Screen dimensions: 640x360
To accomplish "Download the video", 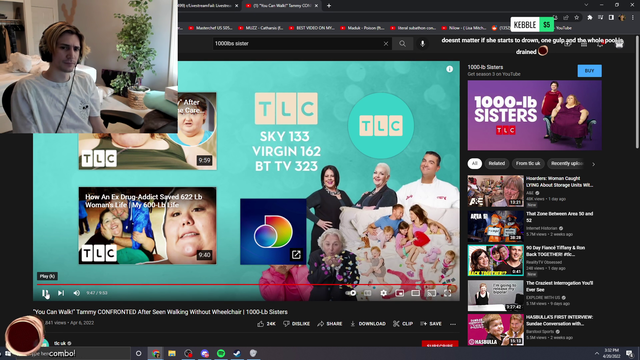I will click(368, 324).
